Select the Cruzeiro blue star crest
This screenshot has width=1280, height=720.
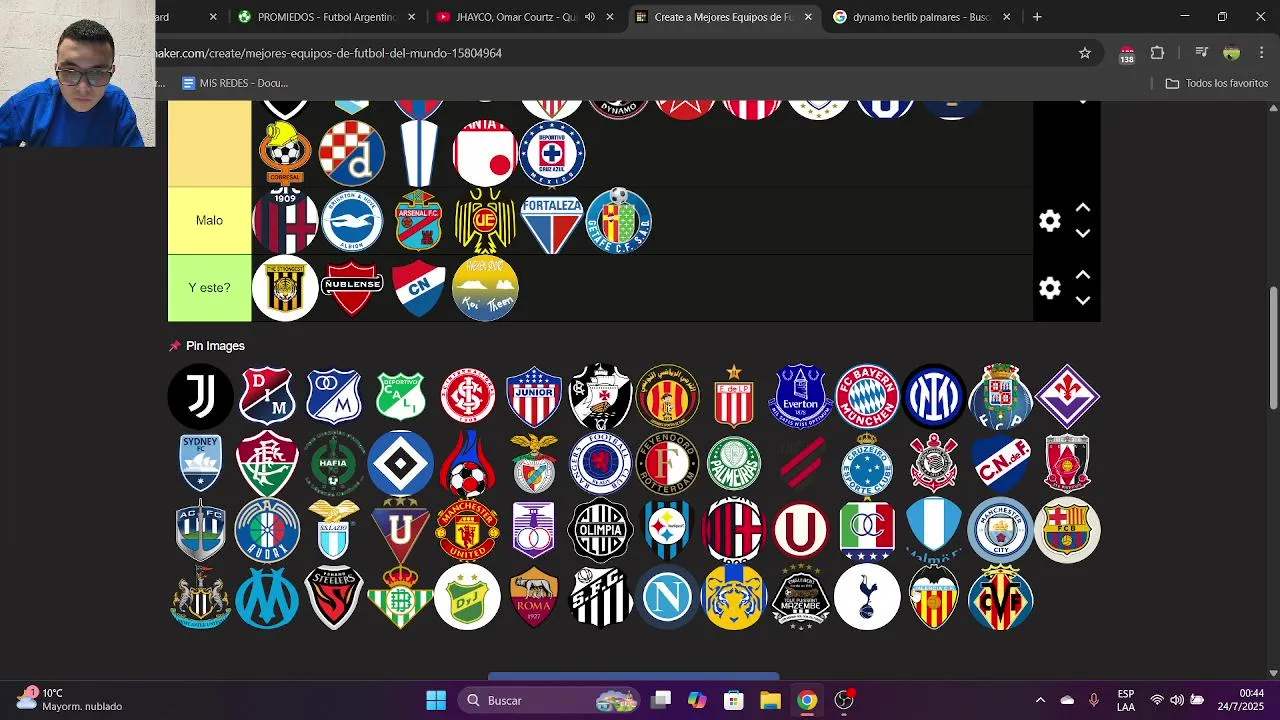pyautogui.click(x=867, y=463)
